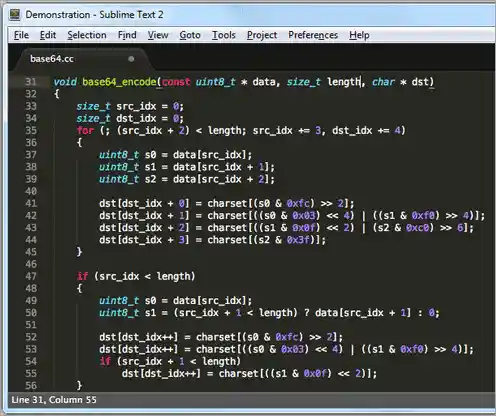Viewport: 496px width, 416px height.
Task: Open the File menu
Action: point(21,35)
